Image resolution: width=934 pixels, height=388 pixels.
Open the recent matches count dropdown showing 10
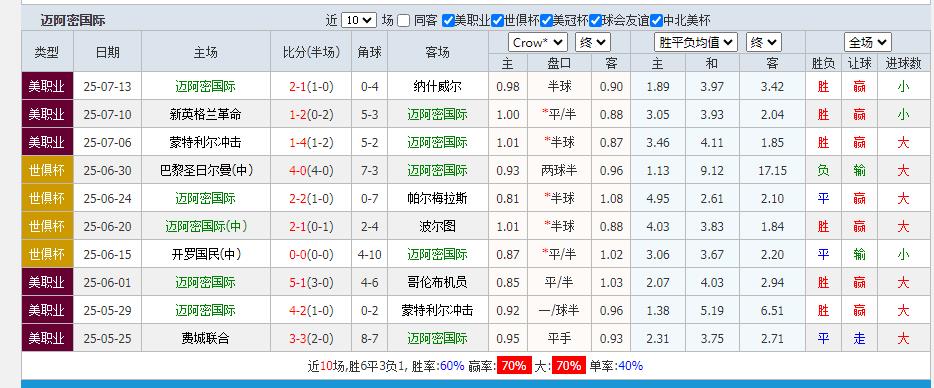[x=359, y=20]
